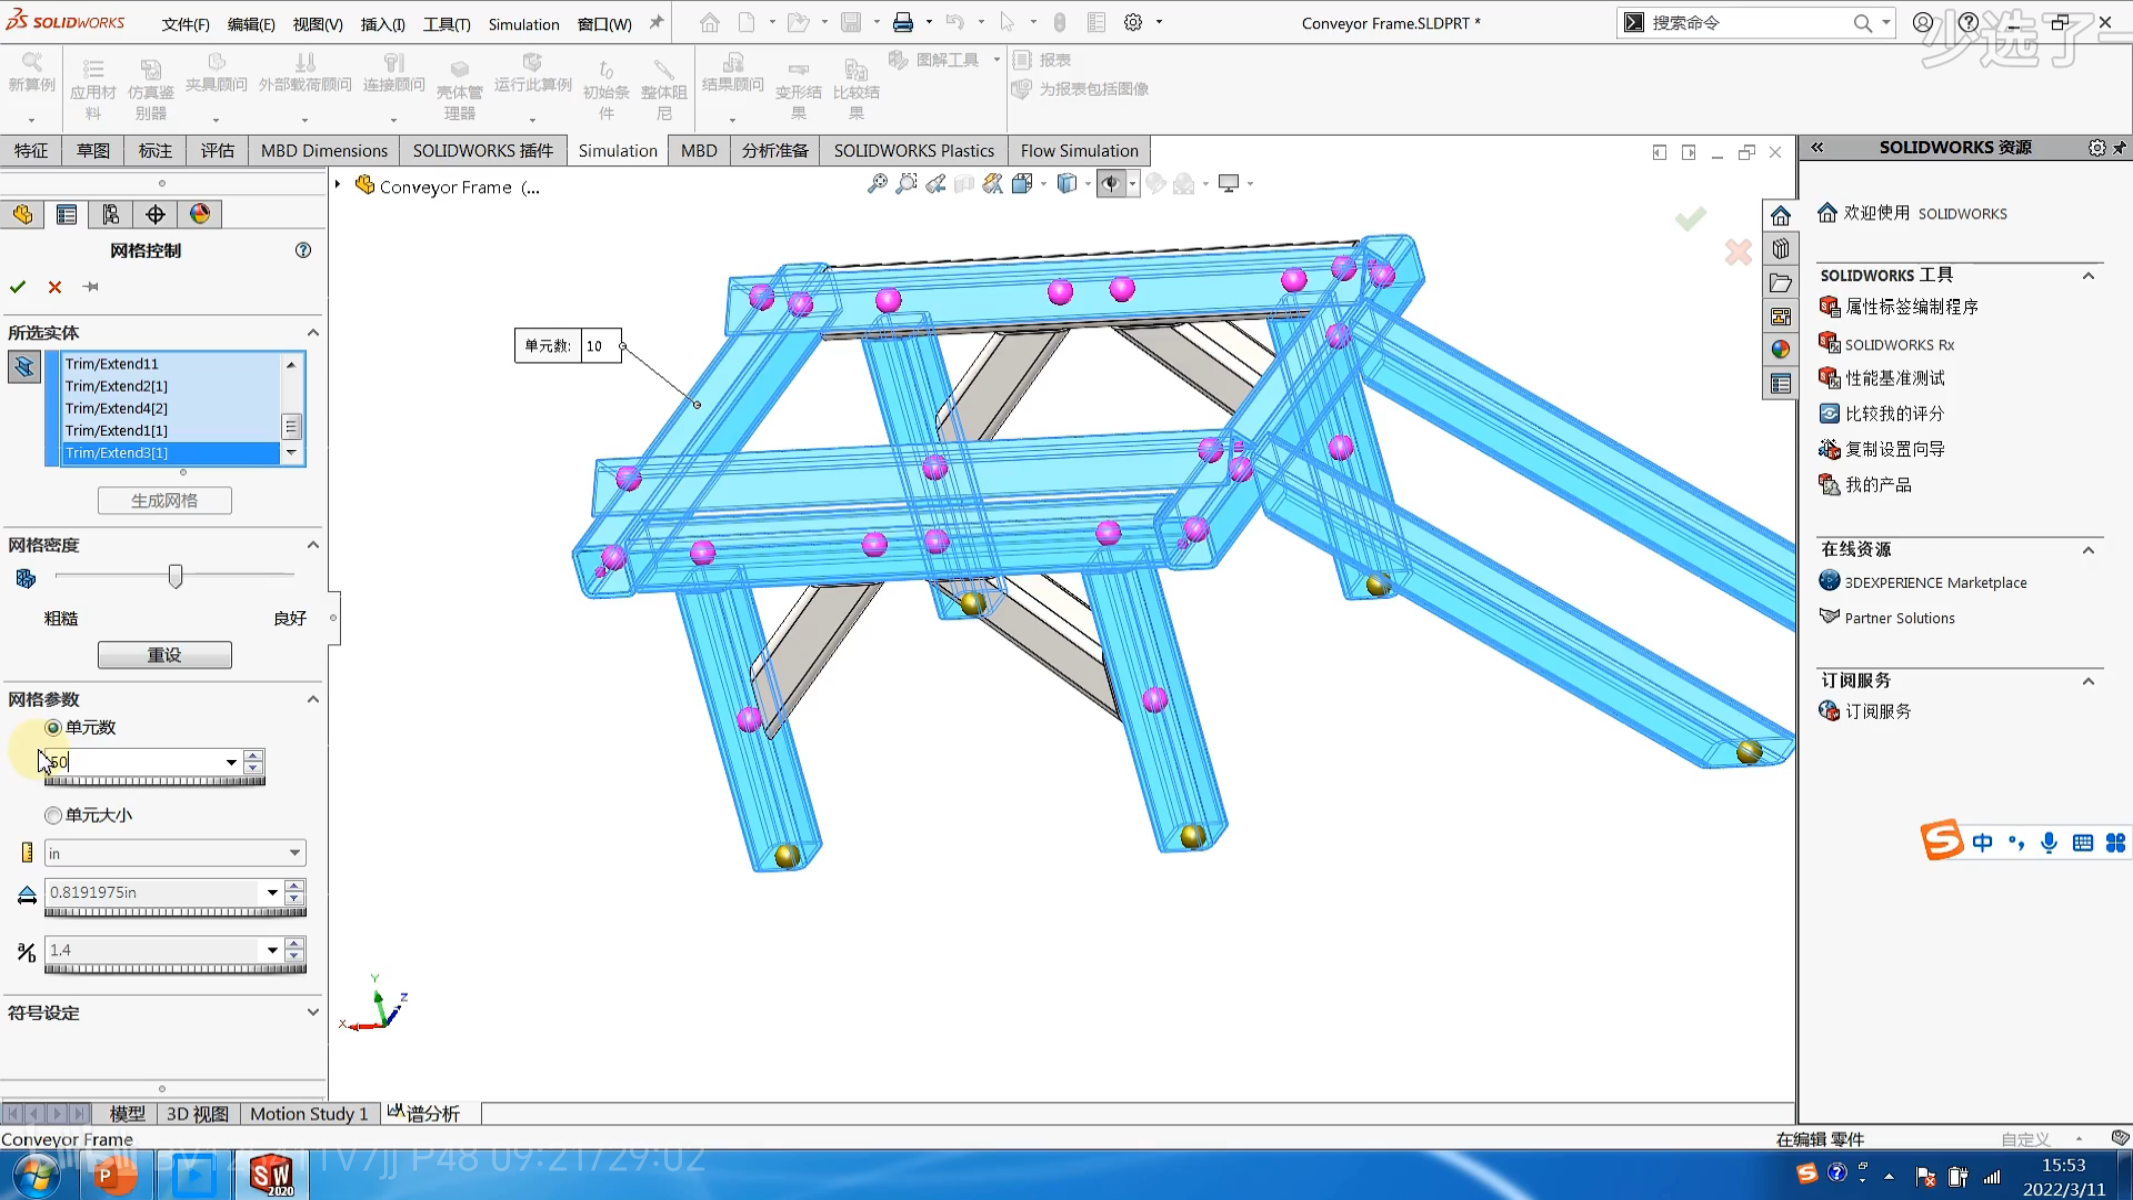The height and width of the screenshot is (1200, 2133).
Task: Click the Print icon in the title toolbar
Action: [903, 22]
